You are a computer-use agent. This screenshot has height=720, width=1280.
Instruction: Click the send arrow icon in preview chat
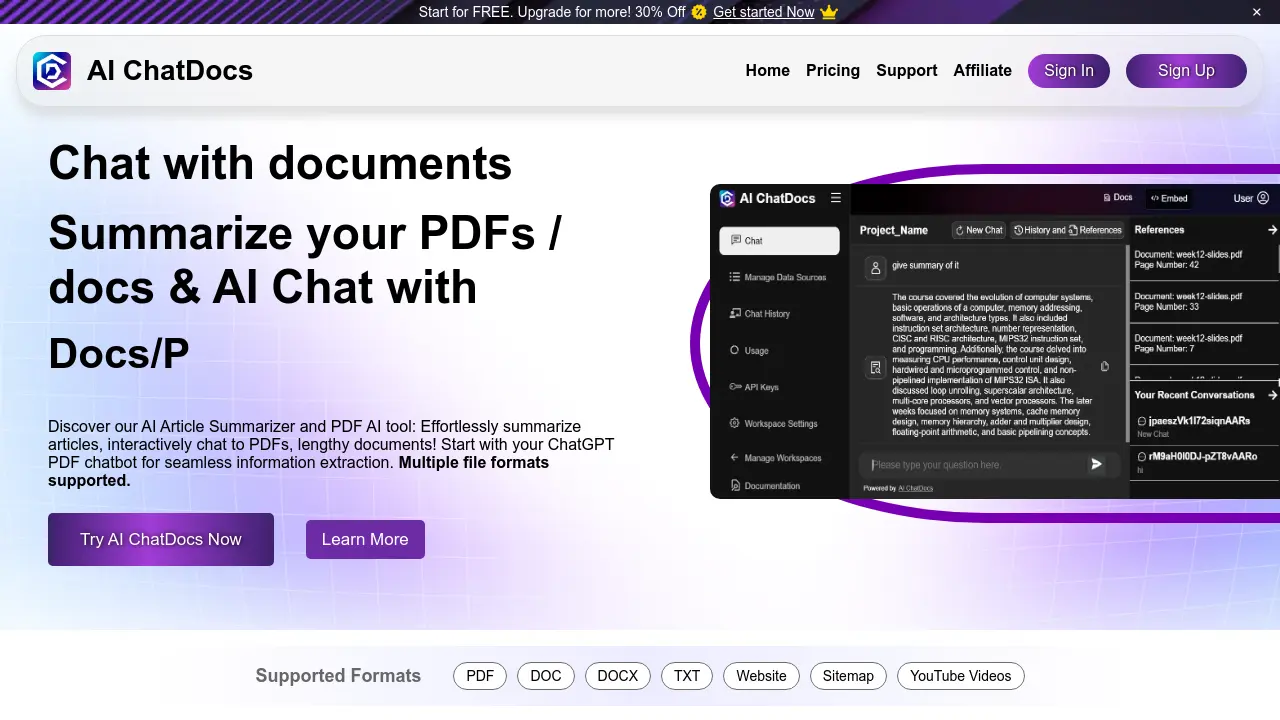click(x=1097, y=464)
